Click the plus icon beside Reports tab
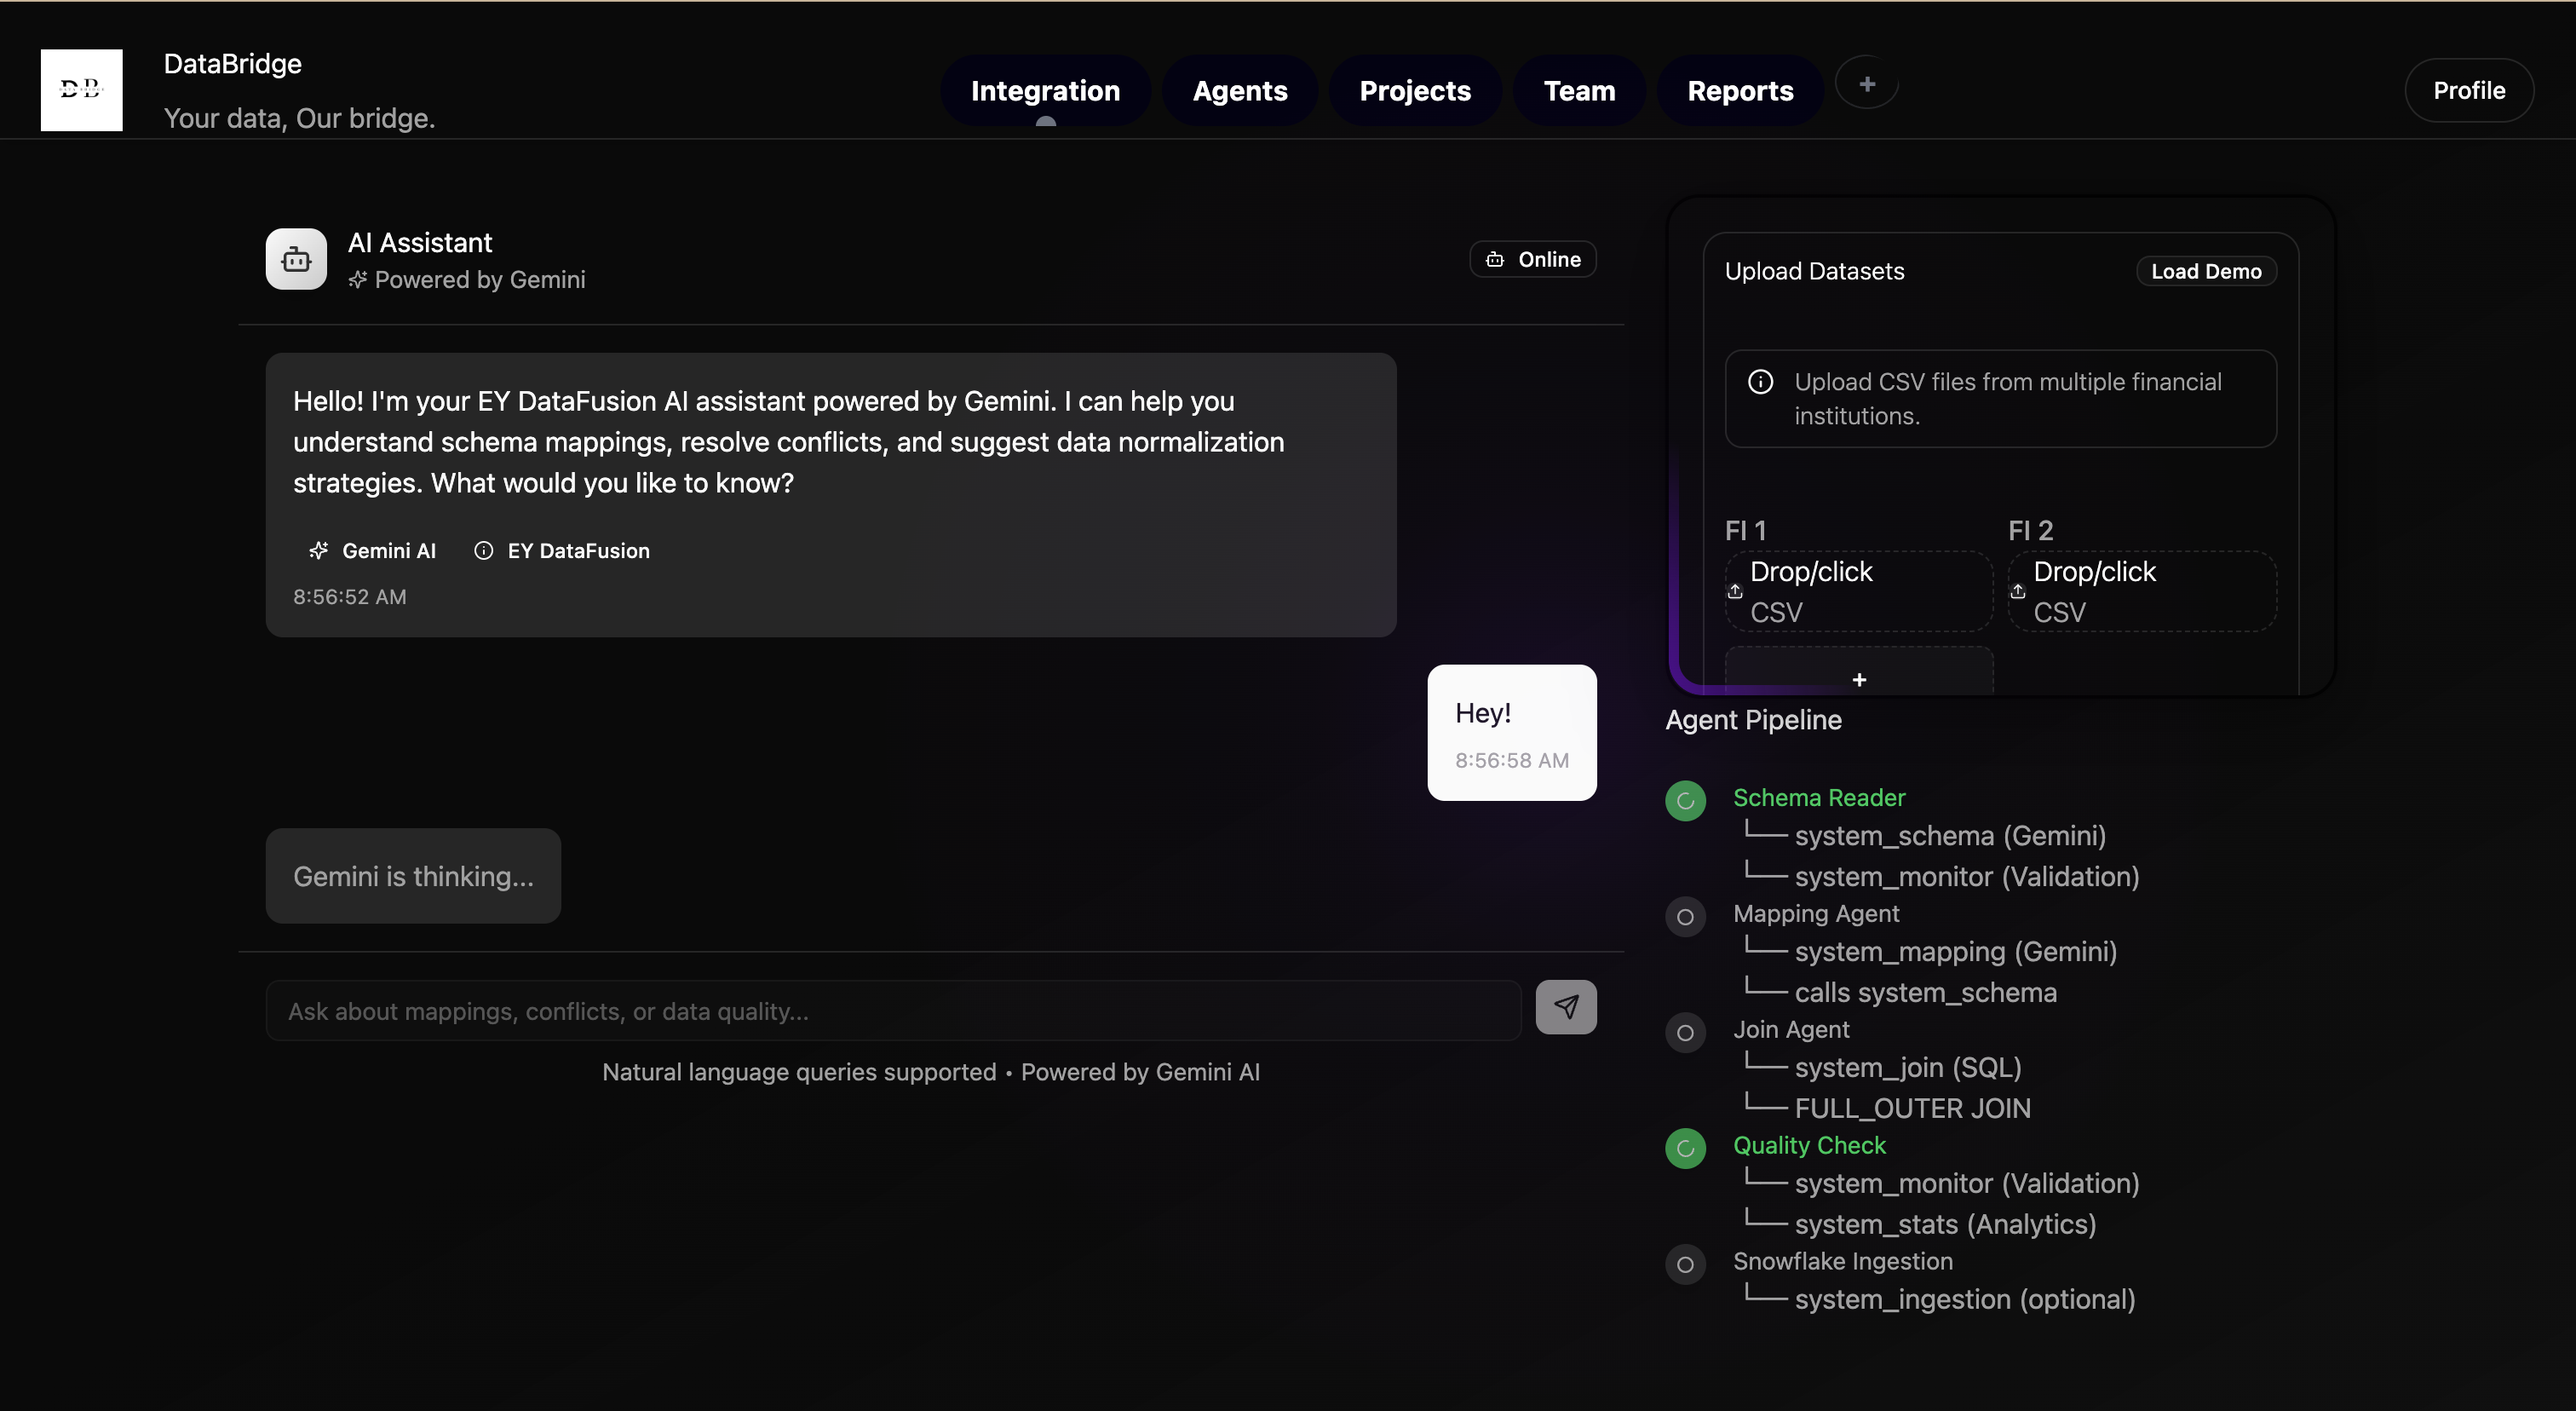The image size is (2576, 1411). pos(1866,85)
